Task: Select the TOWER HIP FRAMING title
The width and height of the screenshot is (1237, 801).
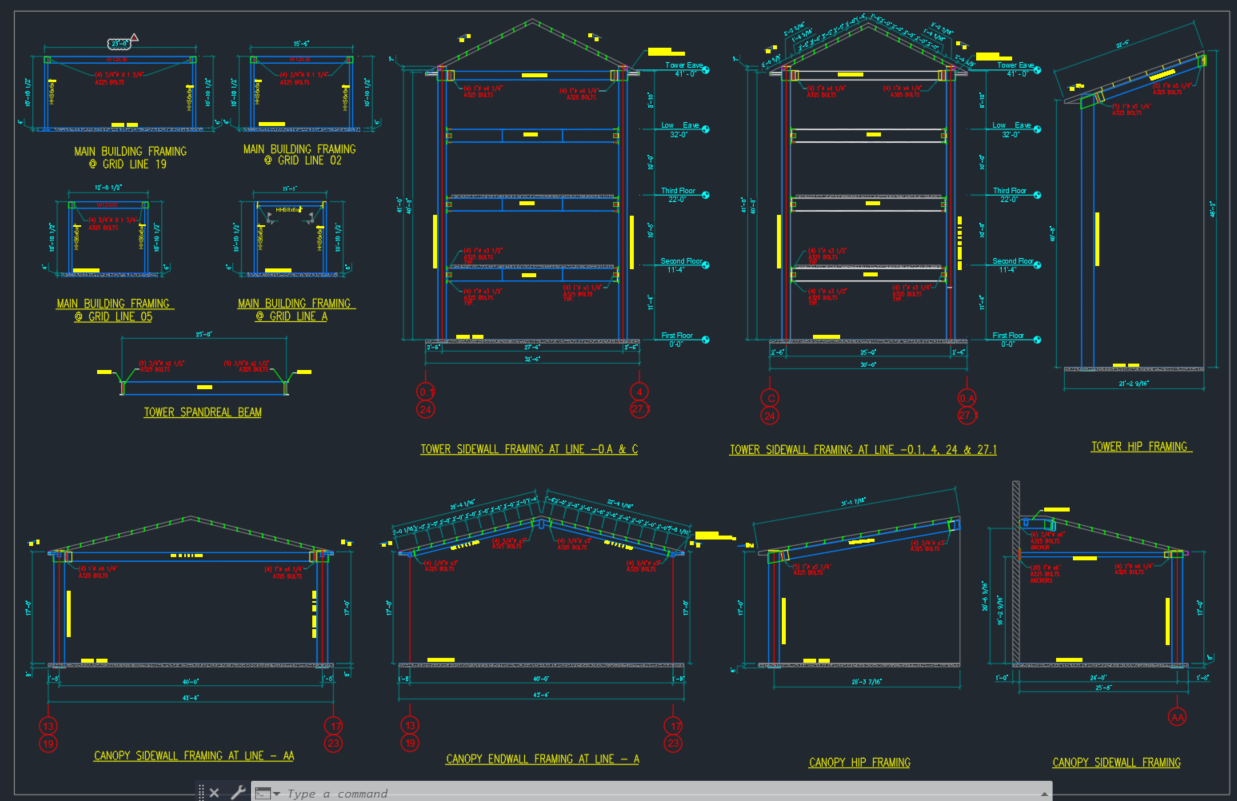Action: tap(1140, 447)
